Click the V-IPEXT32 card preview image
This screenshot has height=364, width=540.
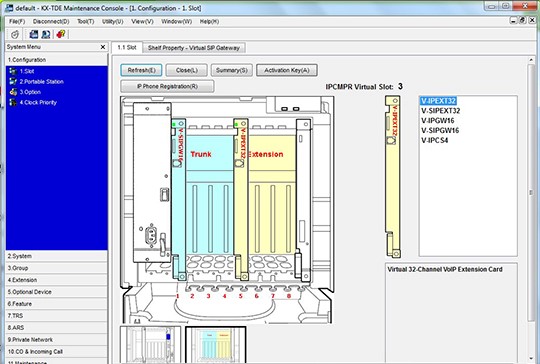pos(393,177)
